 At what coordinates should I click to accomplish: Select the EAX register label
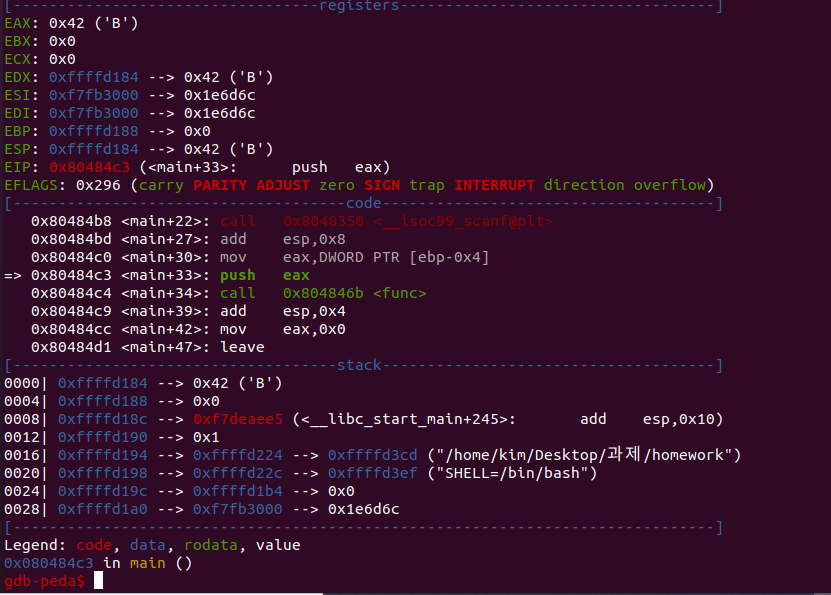[x=17, y=23]
